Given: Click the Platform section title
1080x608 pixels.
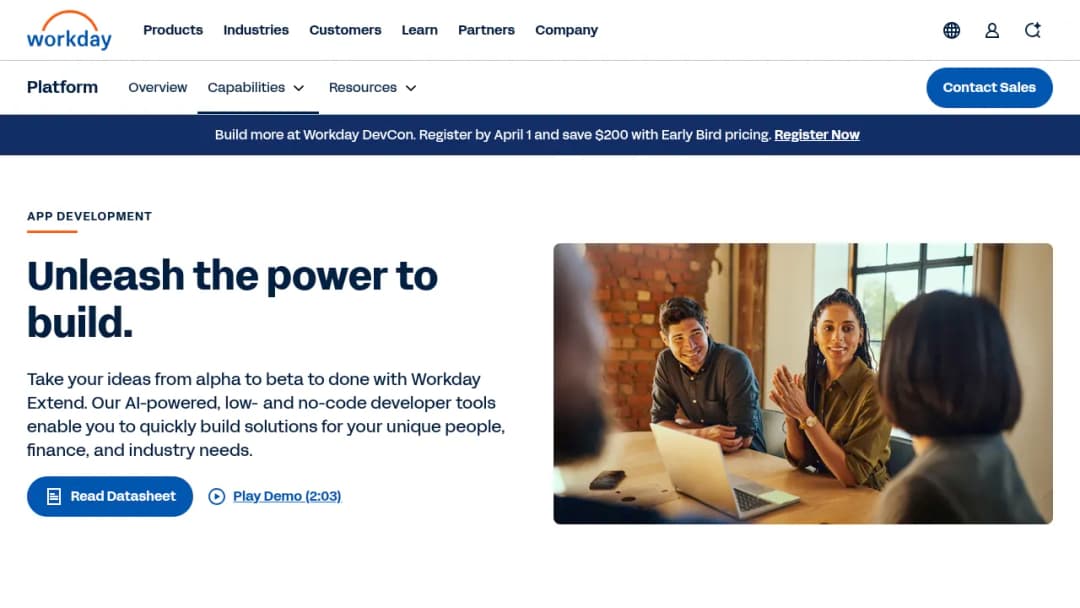Looking at the screenshot, I should pyautogui.click(x=63, y=87).
